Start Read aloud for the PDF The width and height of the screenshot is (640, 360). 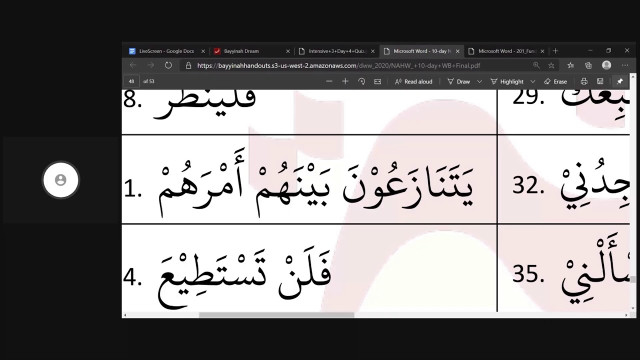coord(413,82)
